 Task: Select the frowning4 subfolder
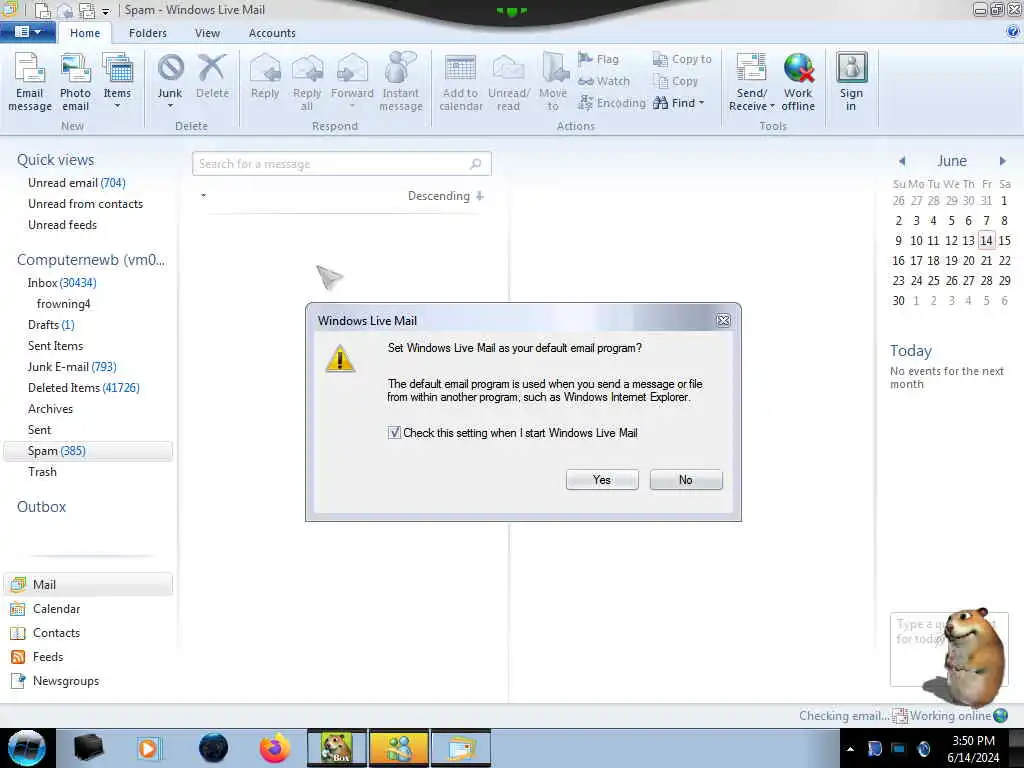[63, 304]
